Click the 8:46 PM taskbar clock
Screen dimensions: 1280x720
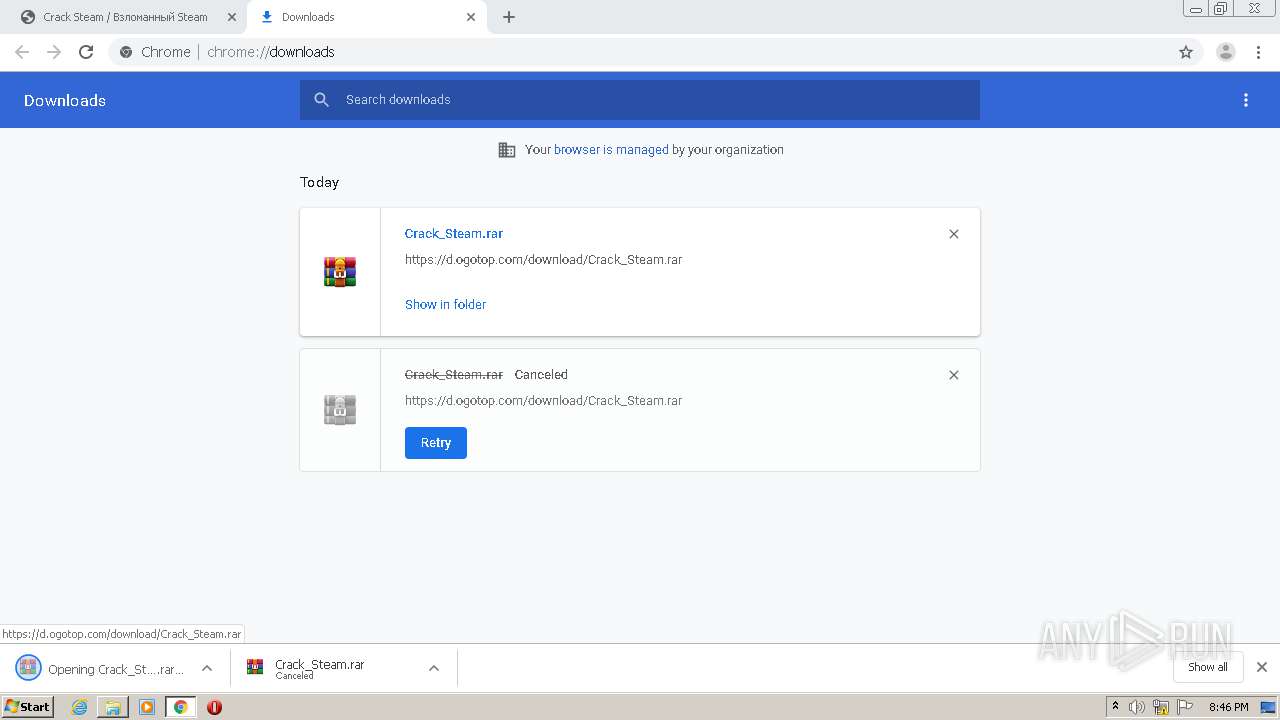tap(1228, 707)
